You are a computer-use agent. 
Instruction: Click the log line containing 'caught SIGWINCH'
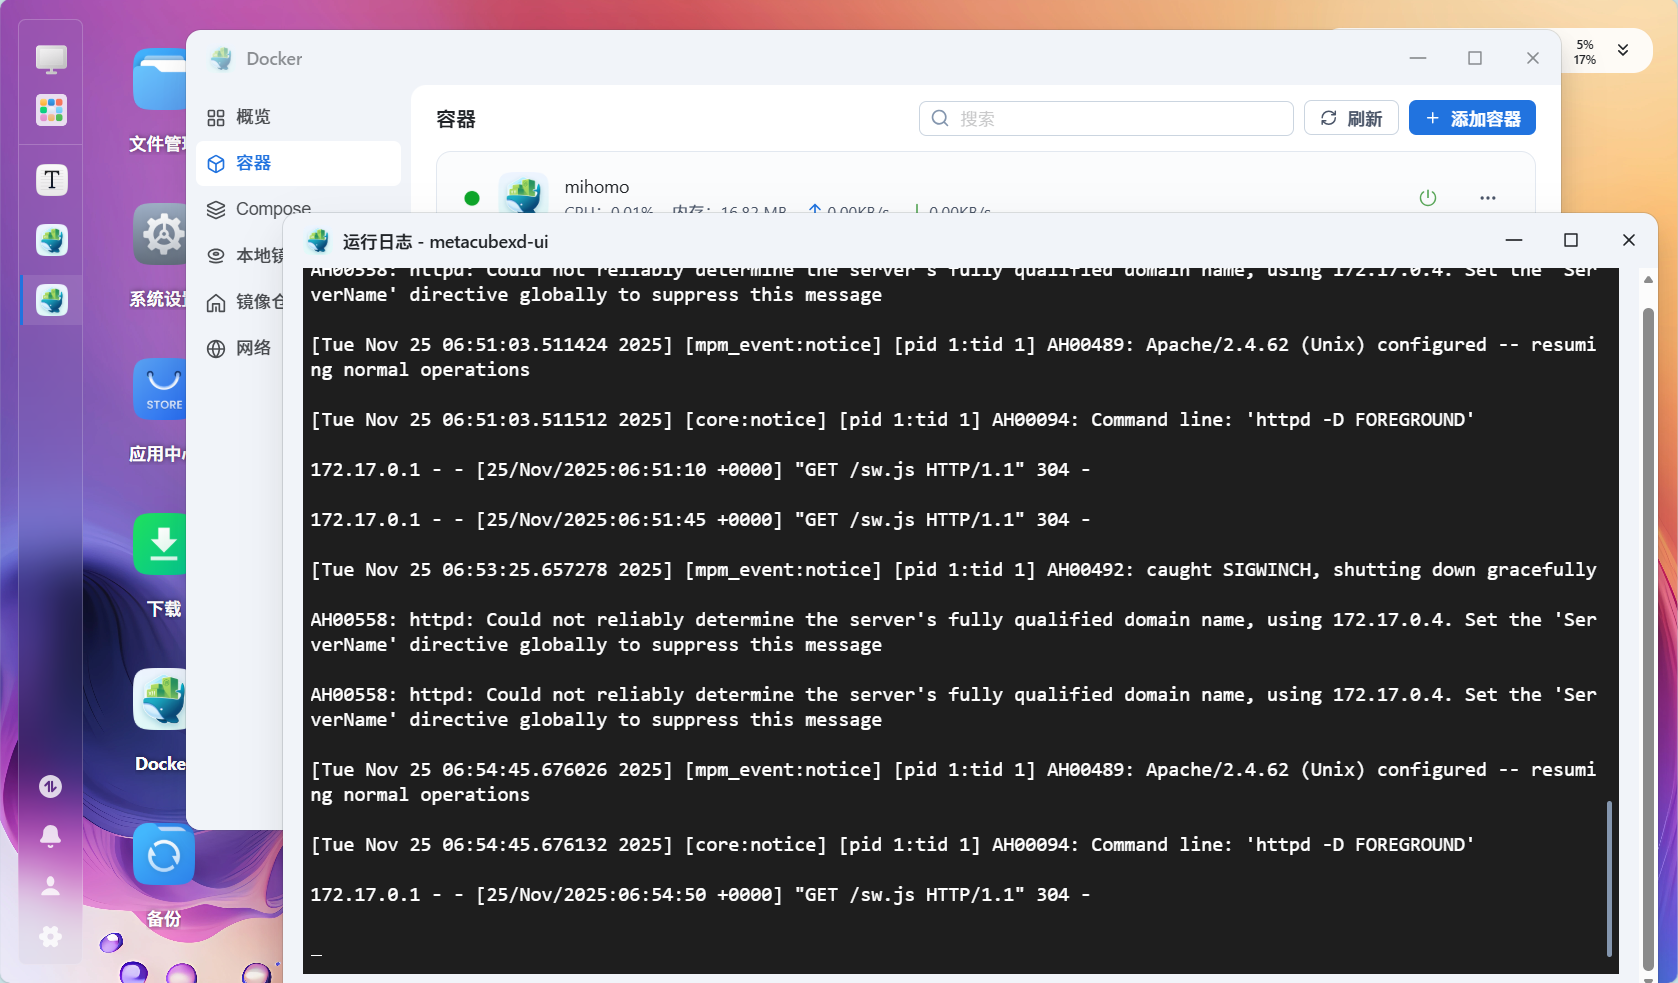pos(954,570)
